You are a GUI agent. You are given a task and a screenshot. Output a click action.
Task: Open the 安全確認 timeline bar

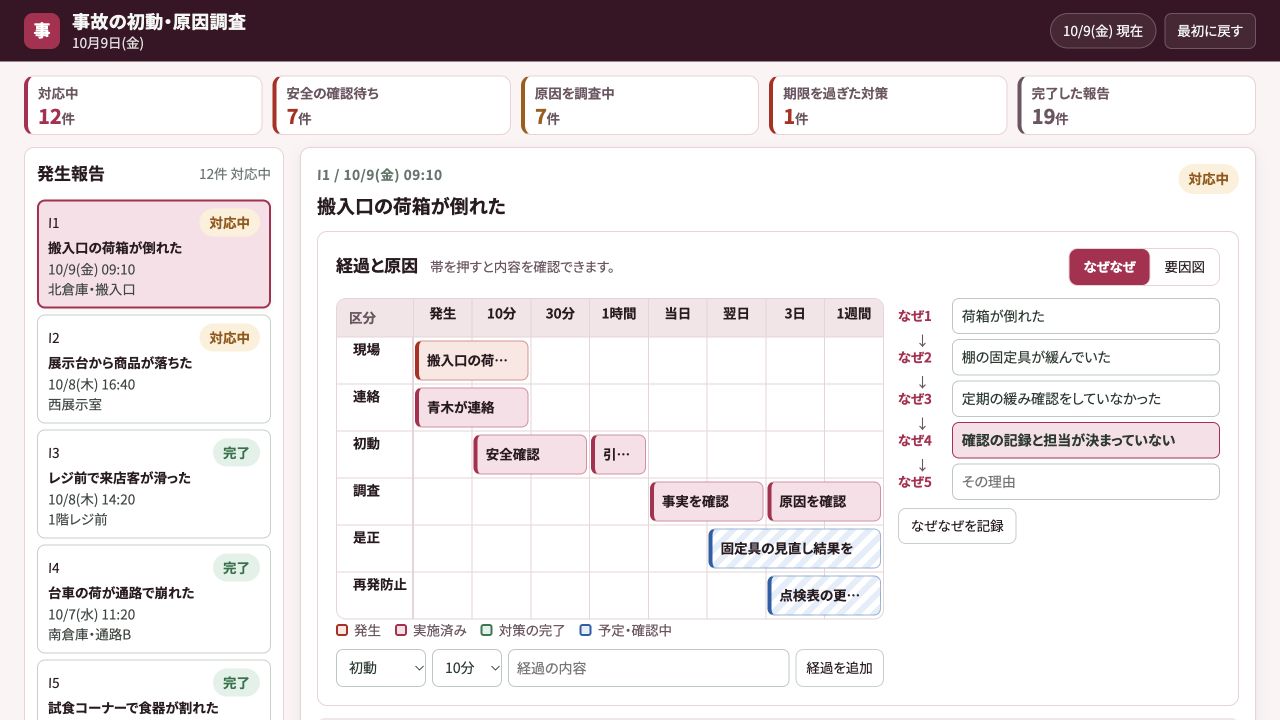530,455
